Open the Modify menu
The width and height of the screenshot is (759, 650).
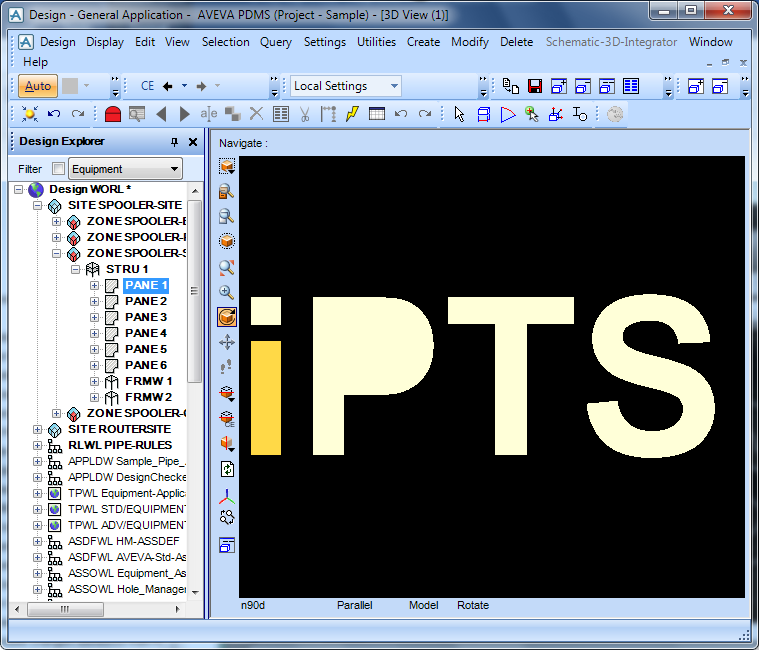coord(470,42)
